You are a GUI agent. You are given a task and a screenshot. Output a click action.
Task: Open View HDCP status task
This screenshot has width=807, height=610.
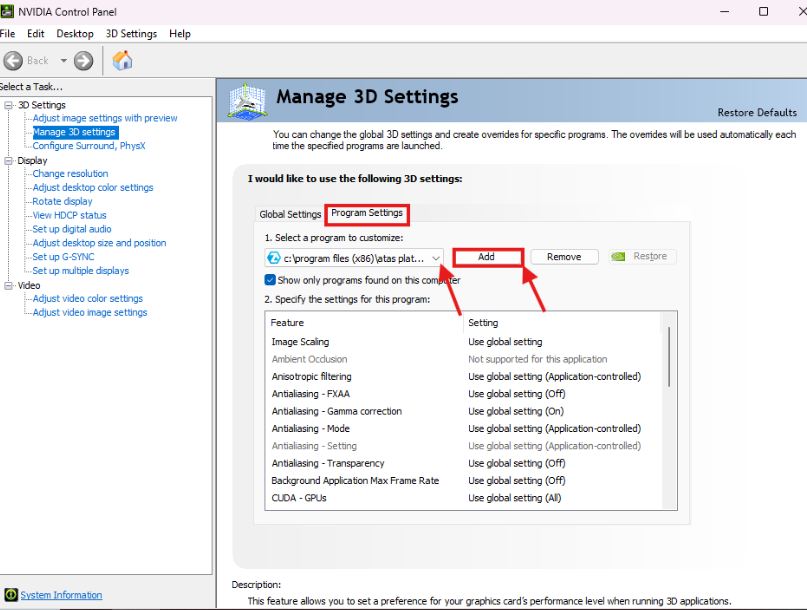click(x=69, y=215)
